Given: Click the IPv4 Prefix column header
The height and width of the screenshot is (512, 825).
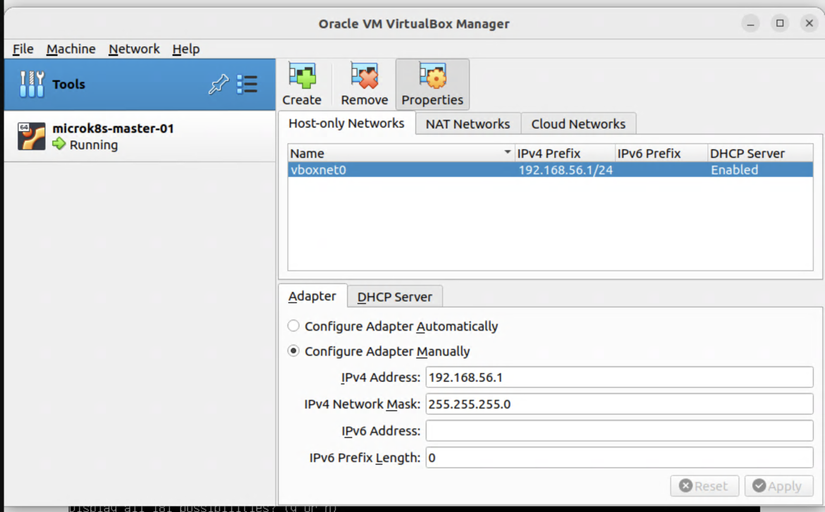Looking at the screenshot, I should coord(565,153).
